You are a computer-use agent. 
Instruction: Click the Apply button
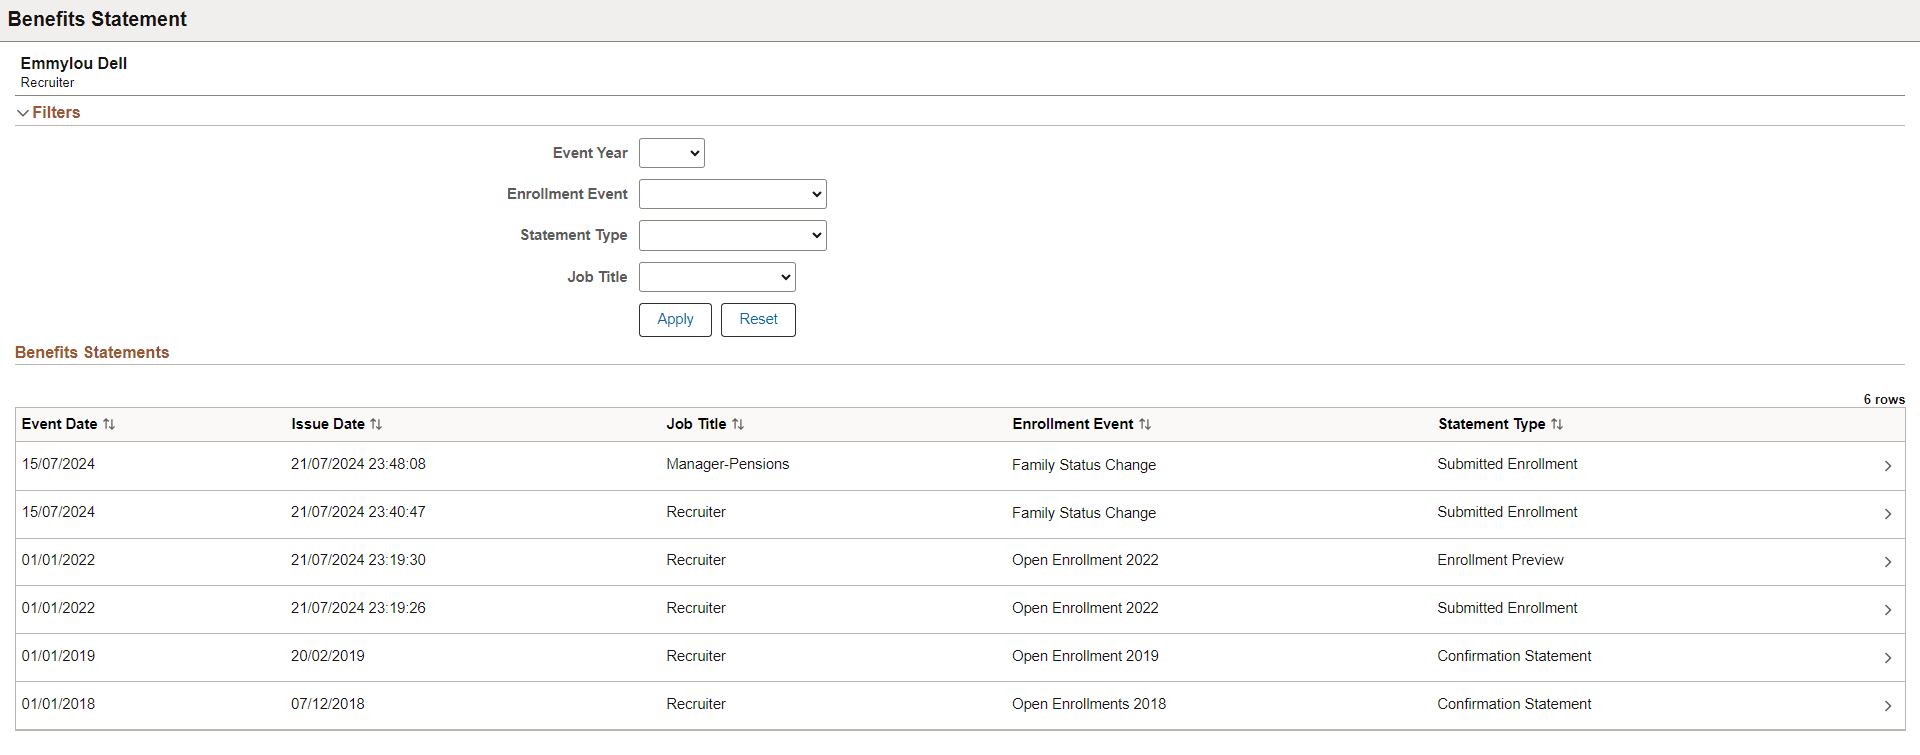click(x=675, y=320)
